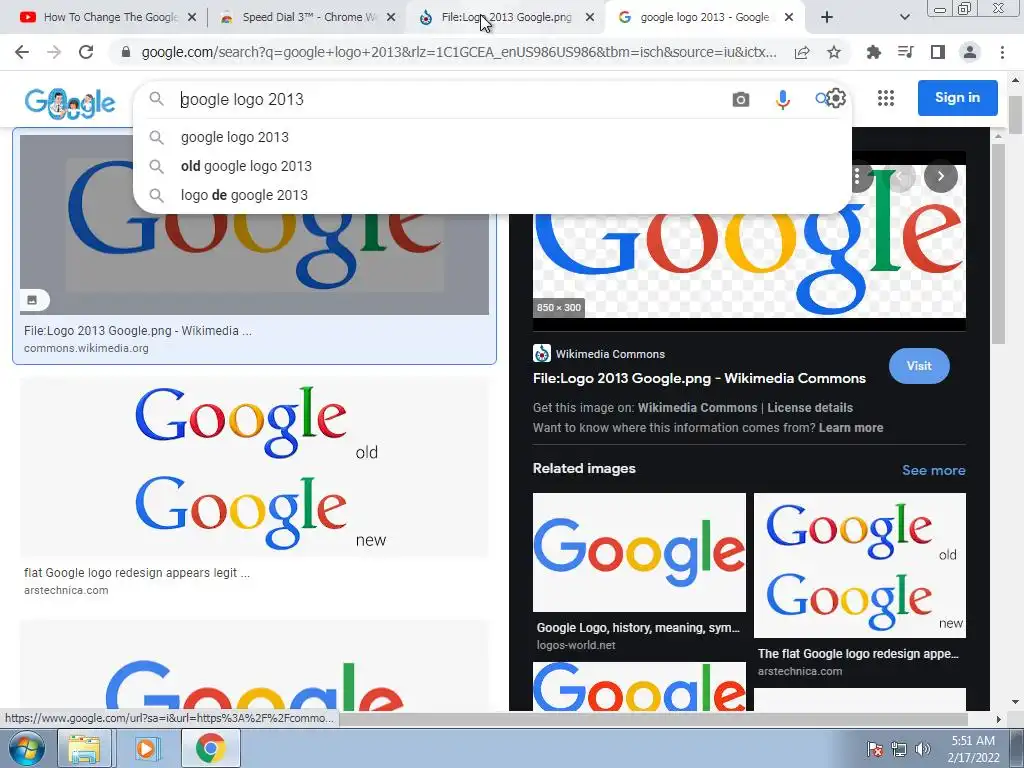Image resolution: width=1024 pixels, height=768 pixels.
Task: Click the Chrome taskbar icon
Action: tap(210, 748)
